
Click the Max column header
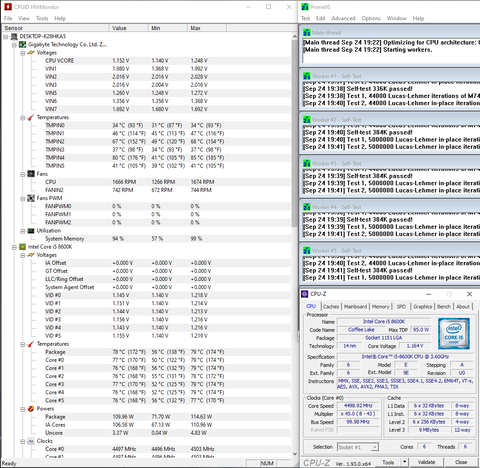[207, 28]
